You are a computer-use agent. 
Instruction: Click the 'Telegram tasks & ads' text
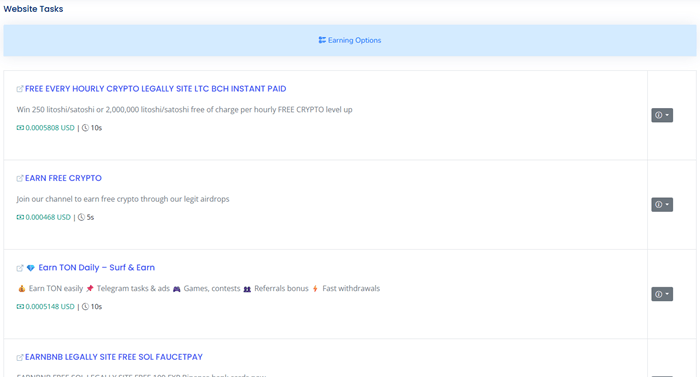click(133, 289)
